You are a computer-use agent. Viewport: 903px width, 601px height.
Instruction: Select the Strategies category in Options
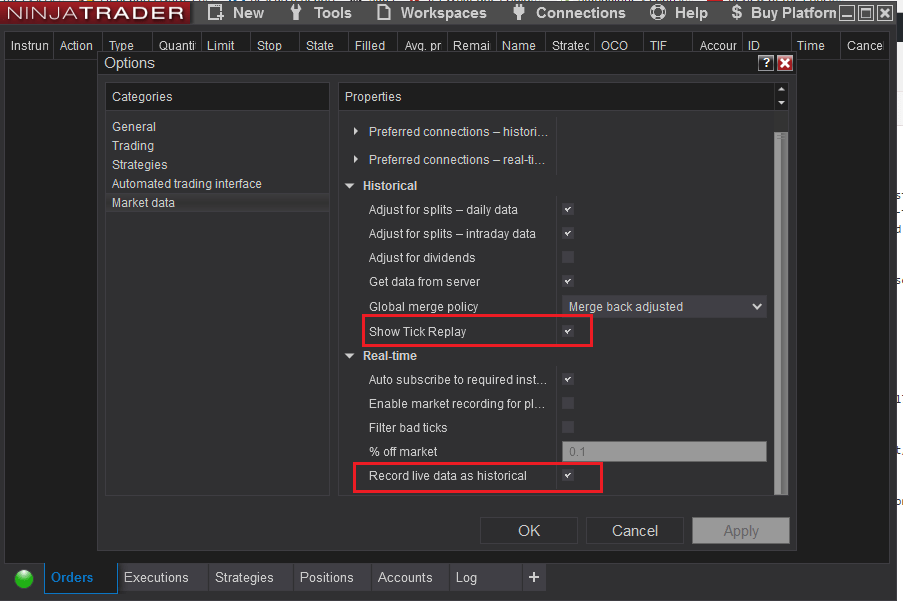(x=217, y=165)
